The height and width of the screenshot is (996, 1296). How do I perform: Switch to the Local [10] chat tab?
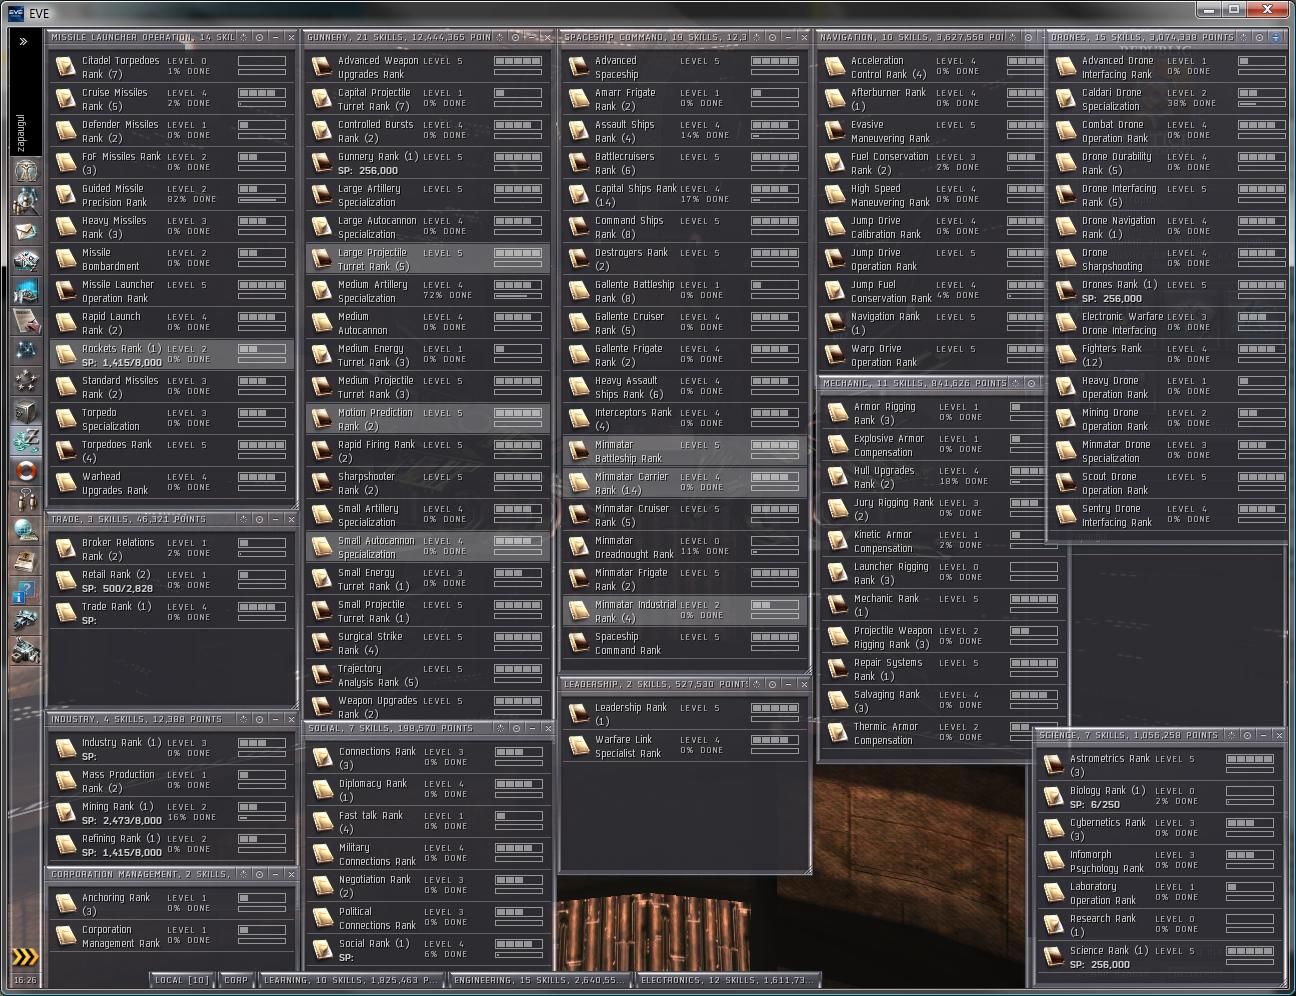click(181, 980)
